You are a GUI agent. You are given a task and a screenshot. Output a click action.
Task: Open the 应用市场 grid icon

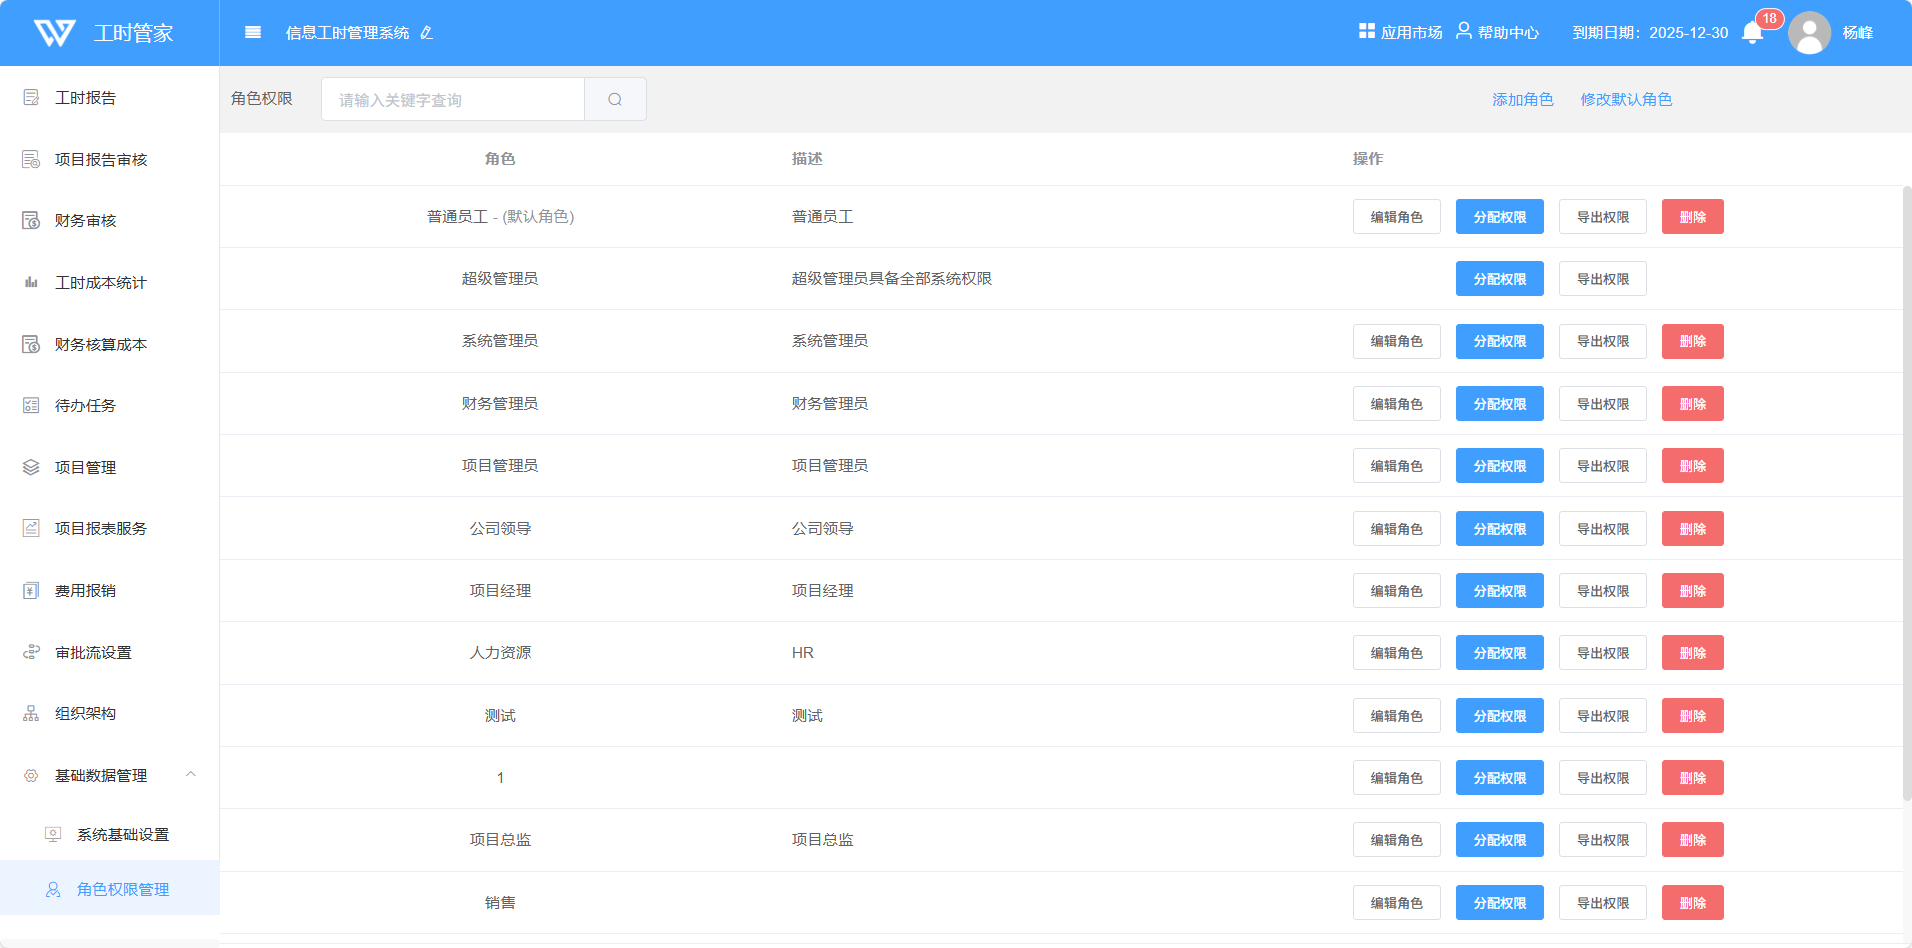[1367, 32]
